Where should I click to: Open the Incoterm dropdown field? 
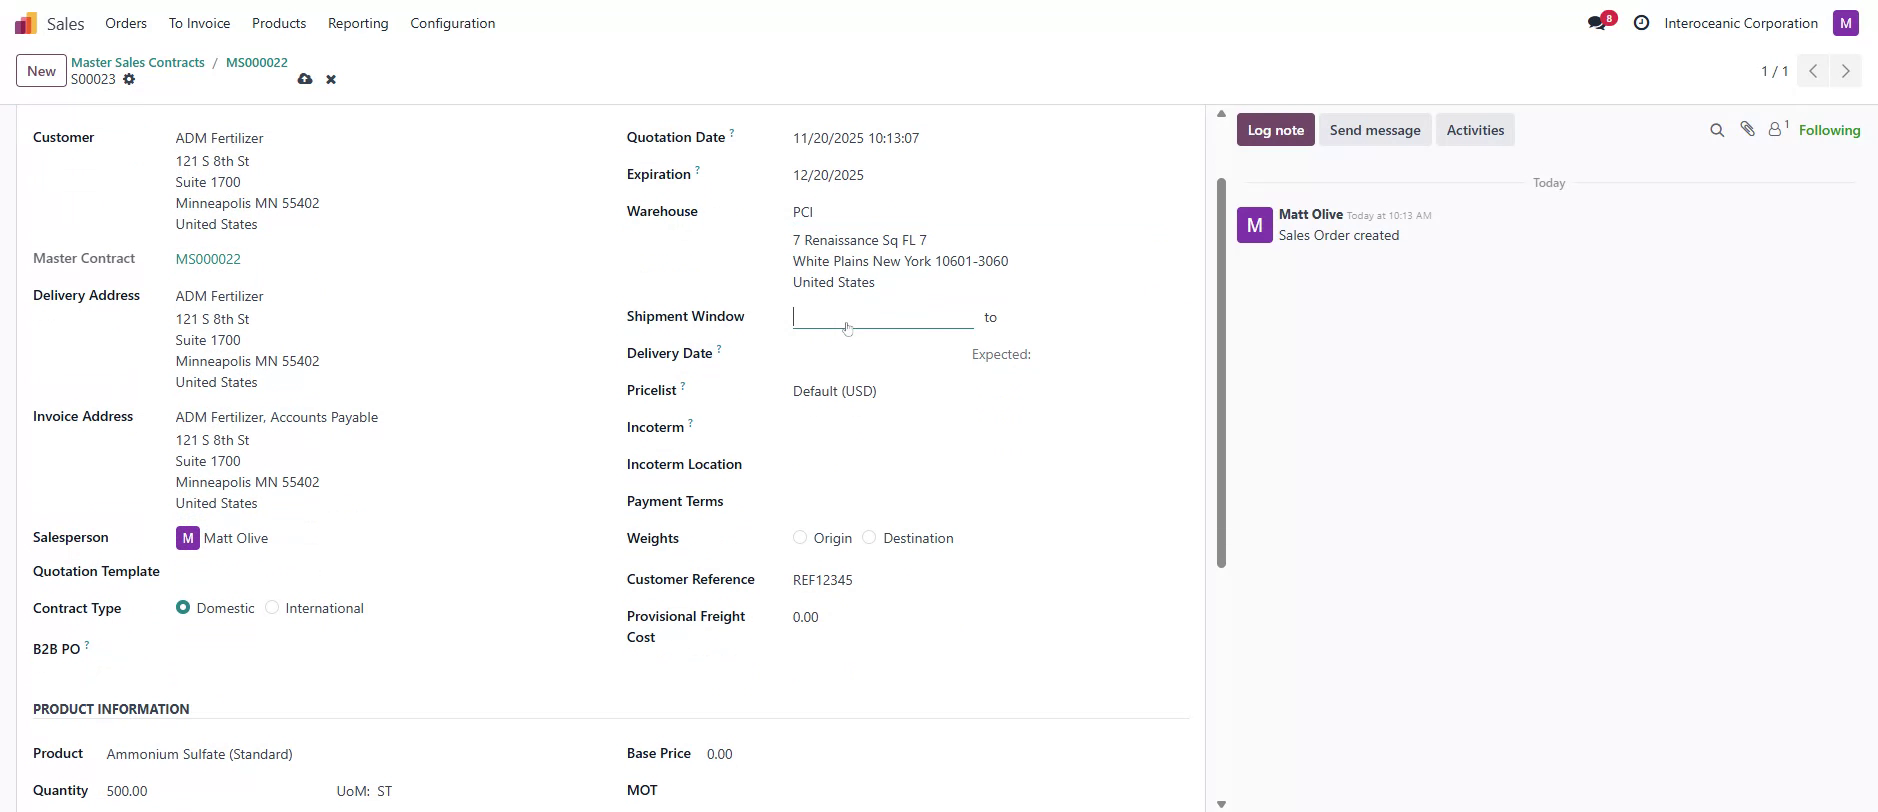point(990,428)
